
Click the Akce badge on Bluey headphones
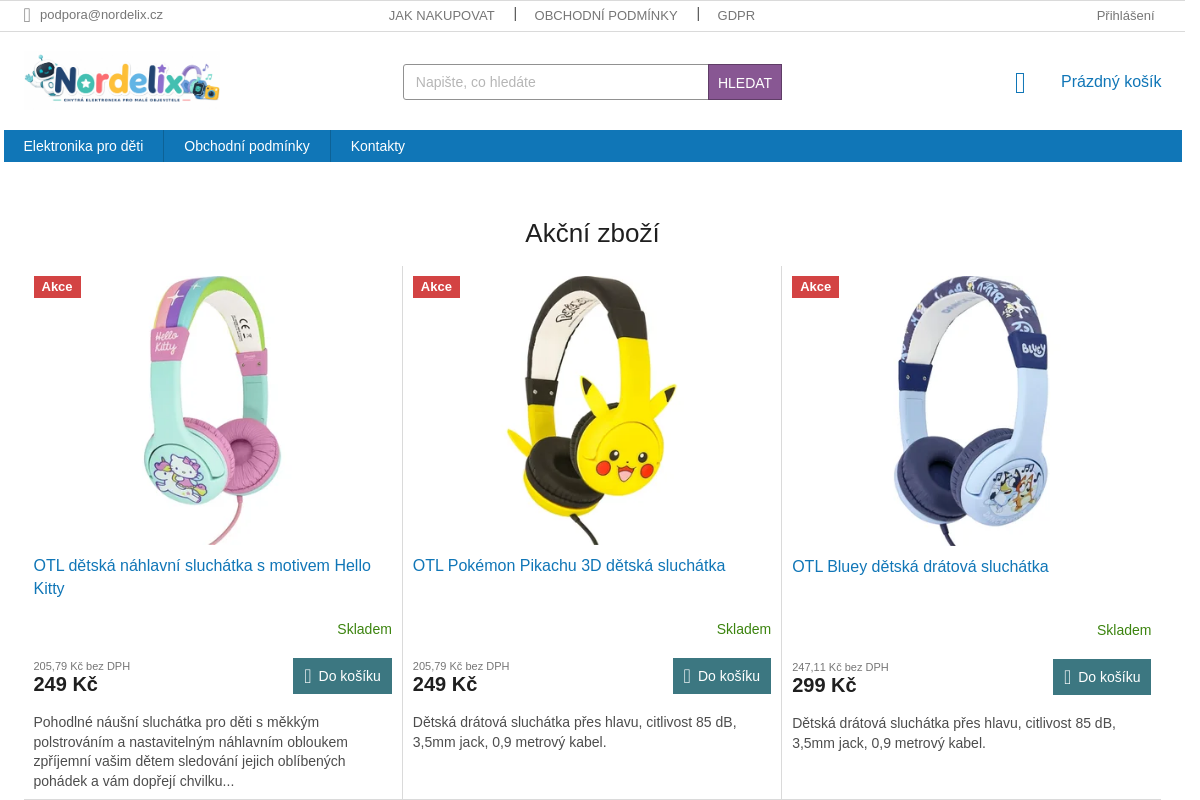tap(815, 287)
